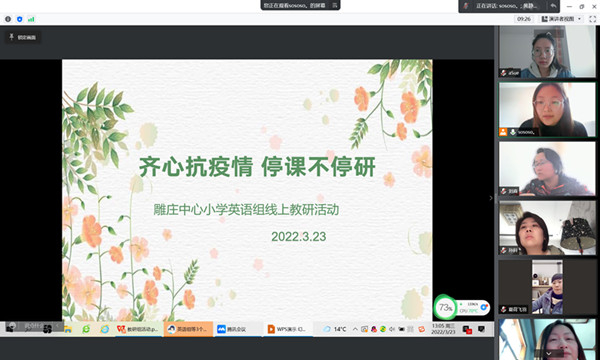600x360 pixels.
Task: Select the fifth participant's narrow video thumbnail
Action: pos(547,287)
